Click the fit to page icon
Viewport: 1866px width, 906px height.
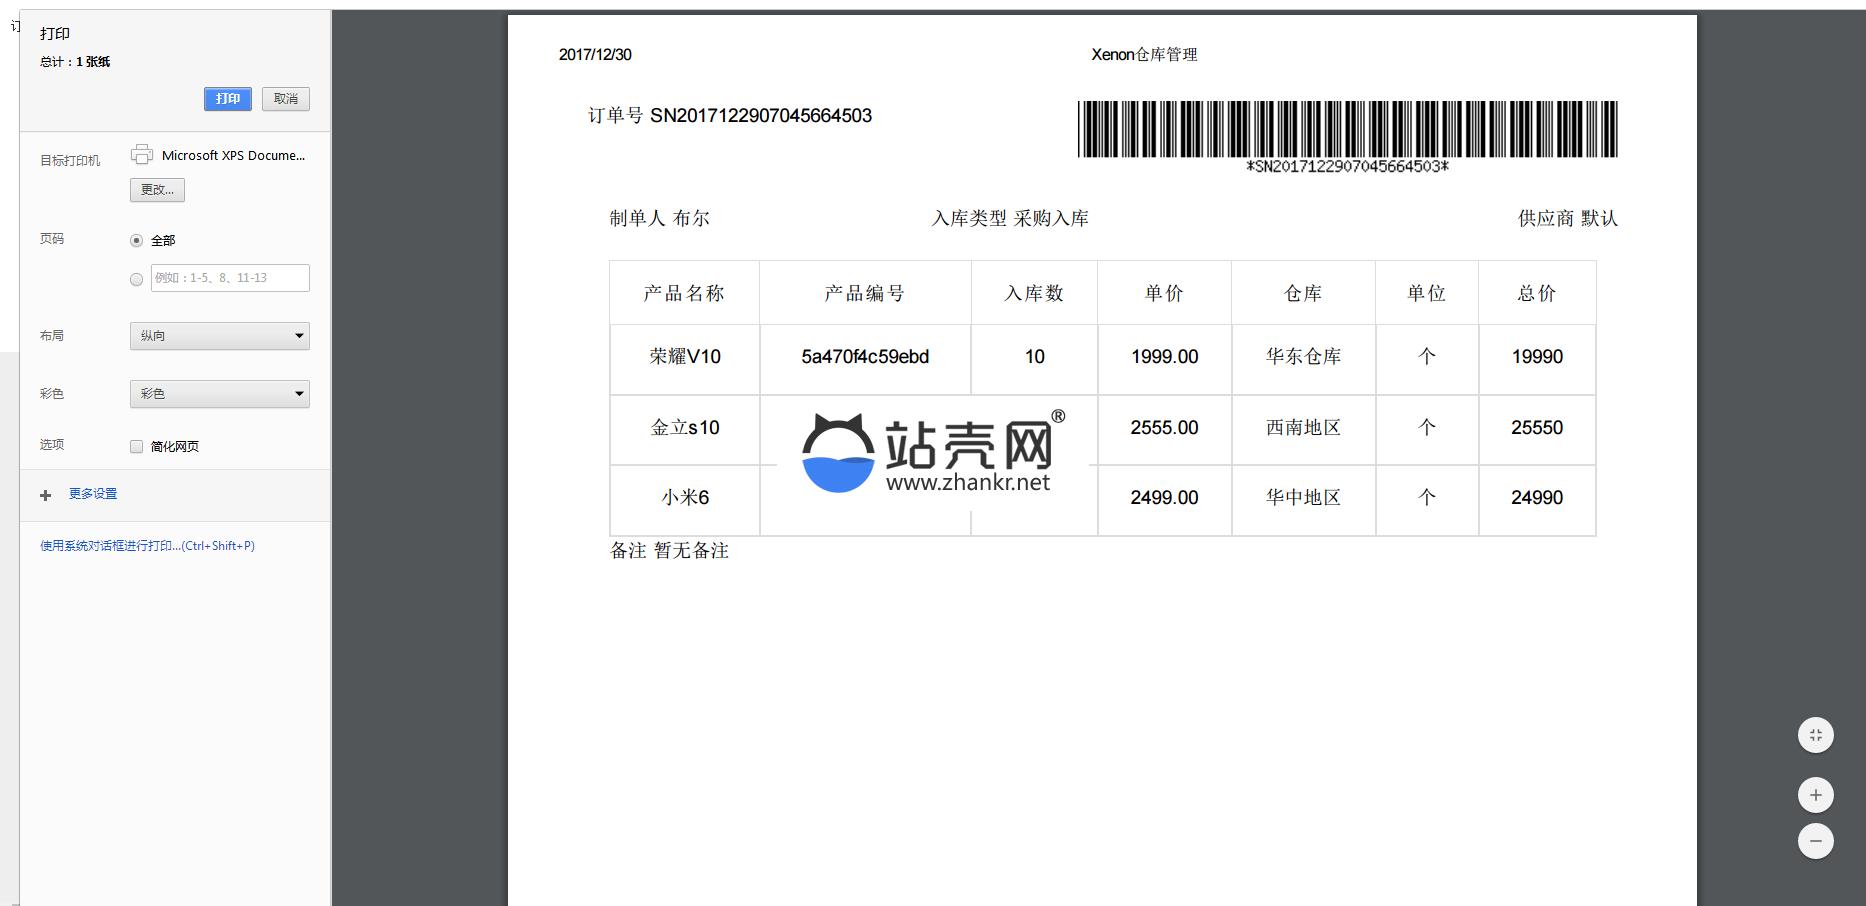[1815, 735]
